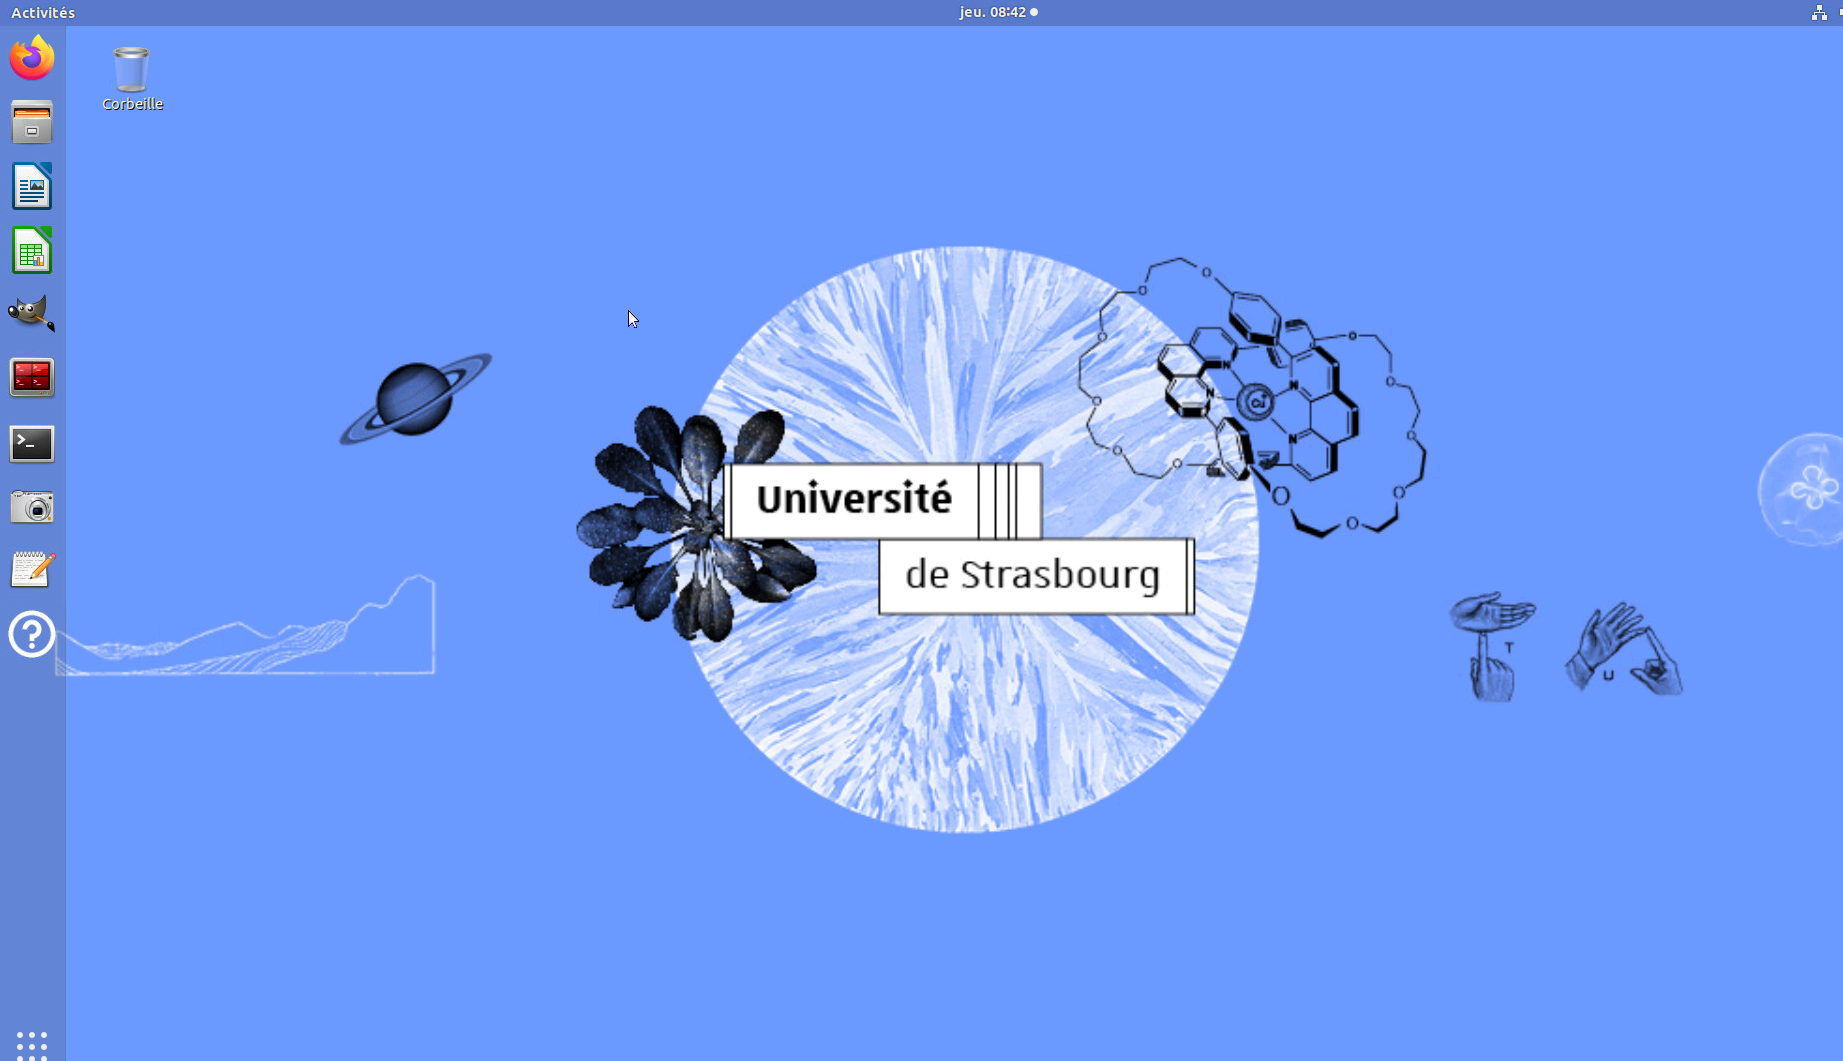Launch the screenshot camera tool
1843x1061 pixels.
(32, 507)
